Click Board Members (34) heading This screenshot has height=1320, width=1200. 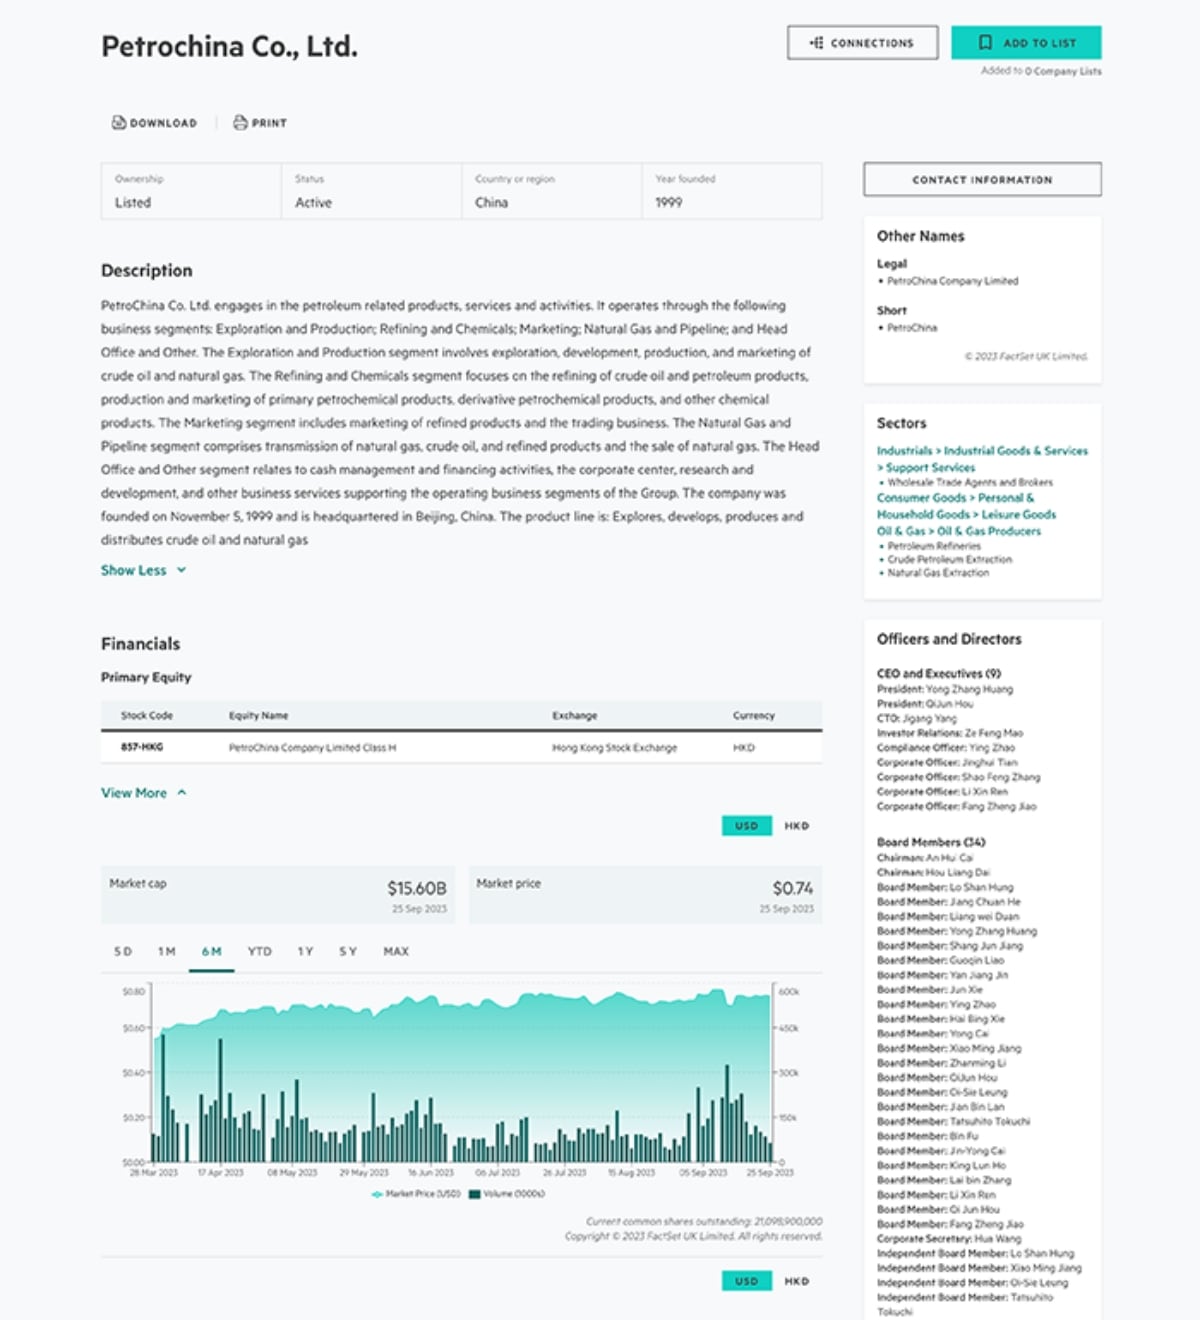(931, 842)
